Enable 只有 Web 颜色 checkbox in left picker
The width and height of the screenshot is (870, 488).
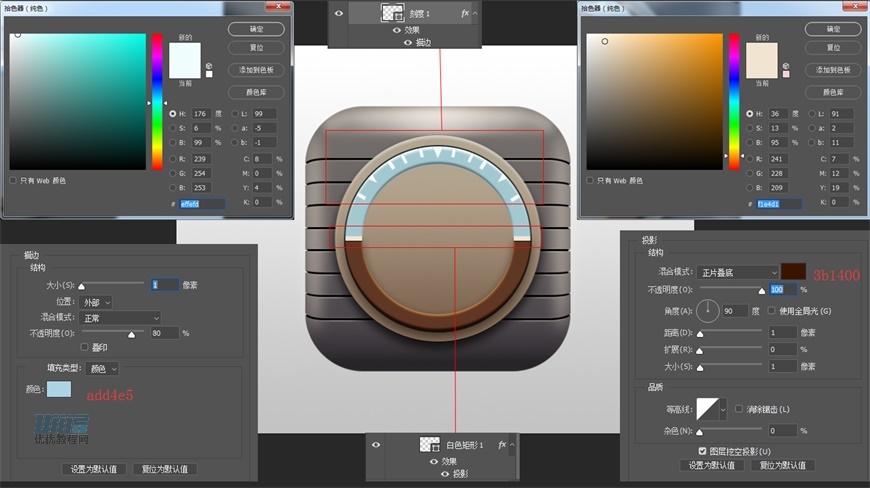click(13, 181)
